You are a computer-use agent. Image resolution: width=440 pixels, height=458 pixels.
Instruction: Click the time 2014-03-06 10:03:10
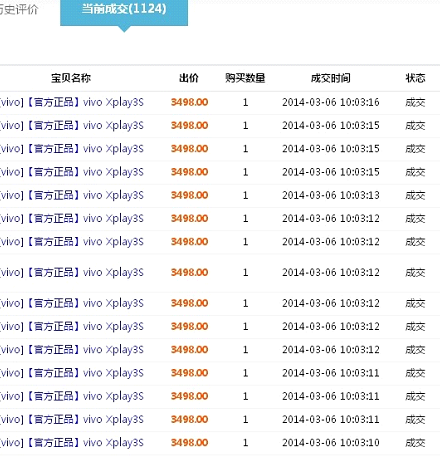pos(331,443)
